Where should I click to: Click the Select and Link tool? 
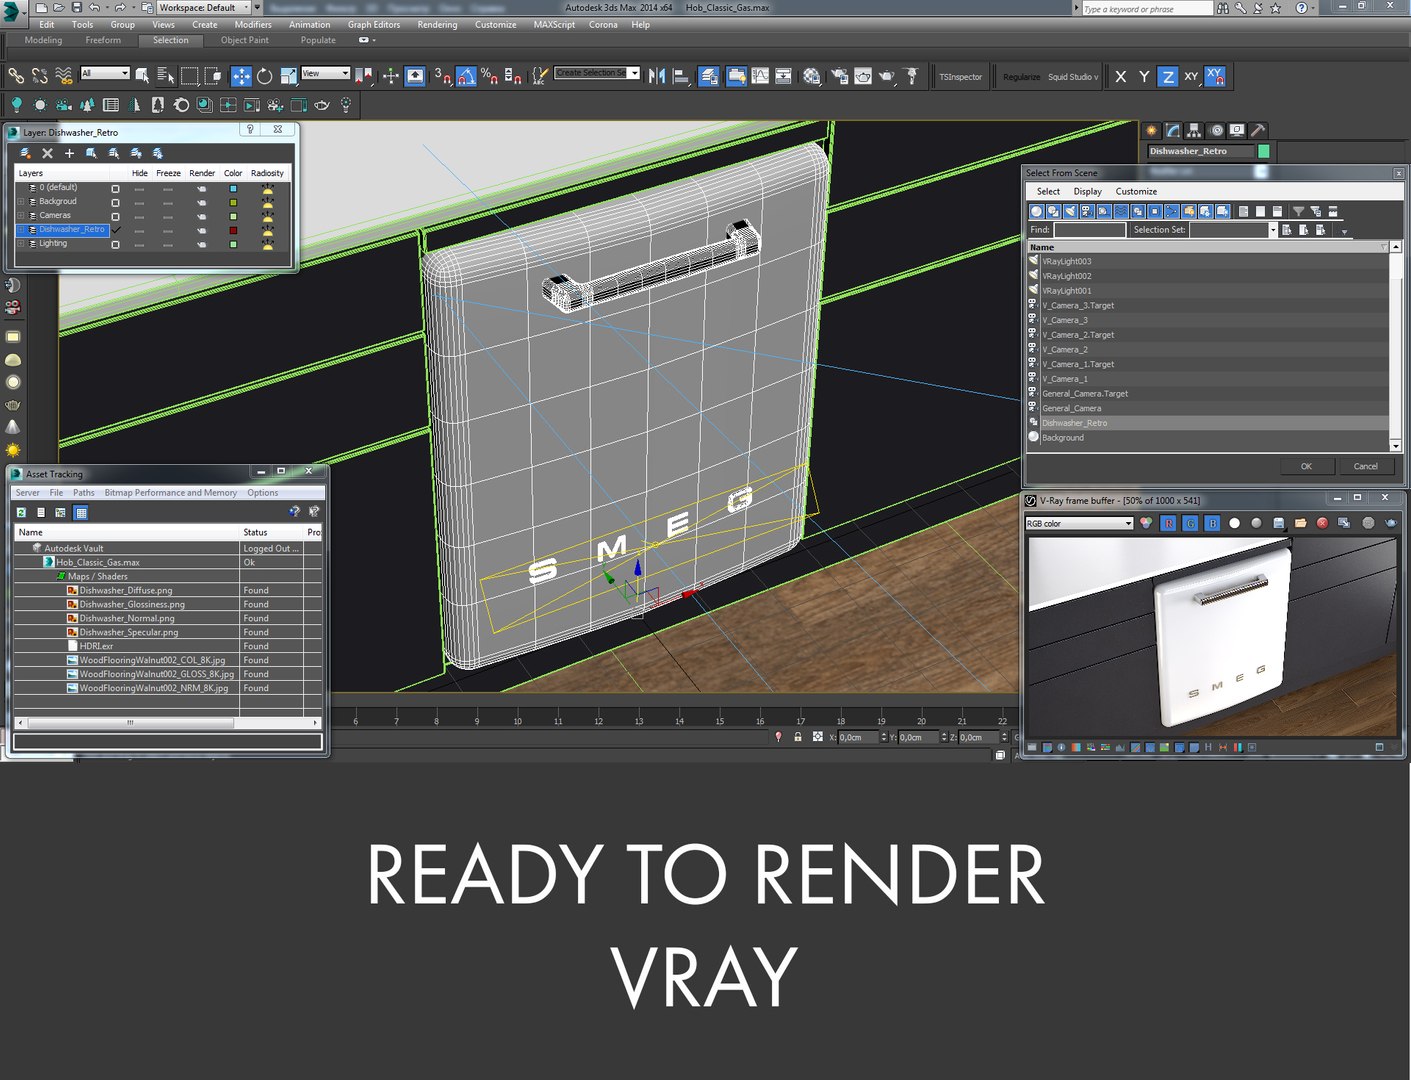(x=16, y=76)
